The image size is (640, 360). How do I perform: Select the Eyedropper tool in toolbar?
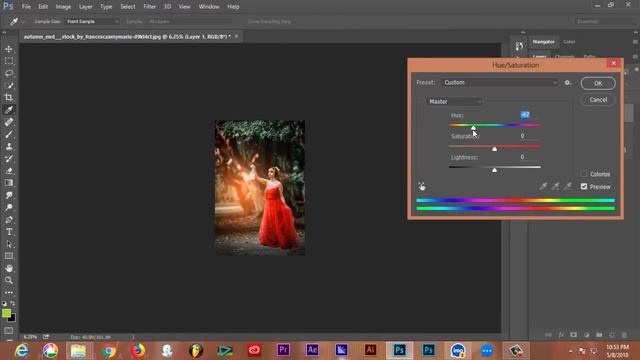click(x=9, y=110)
